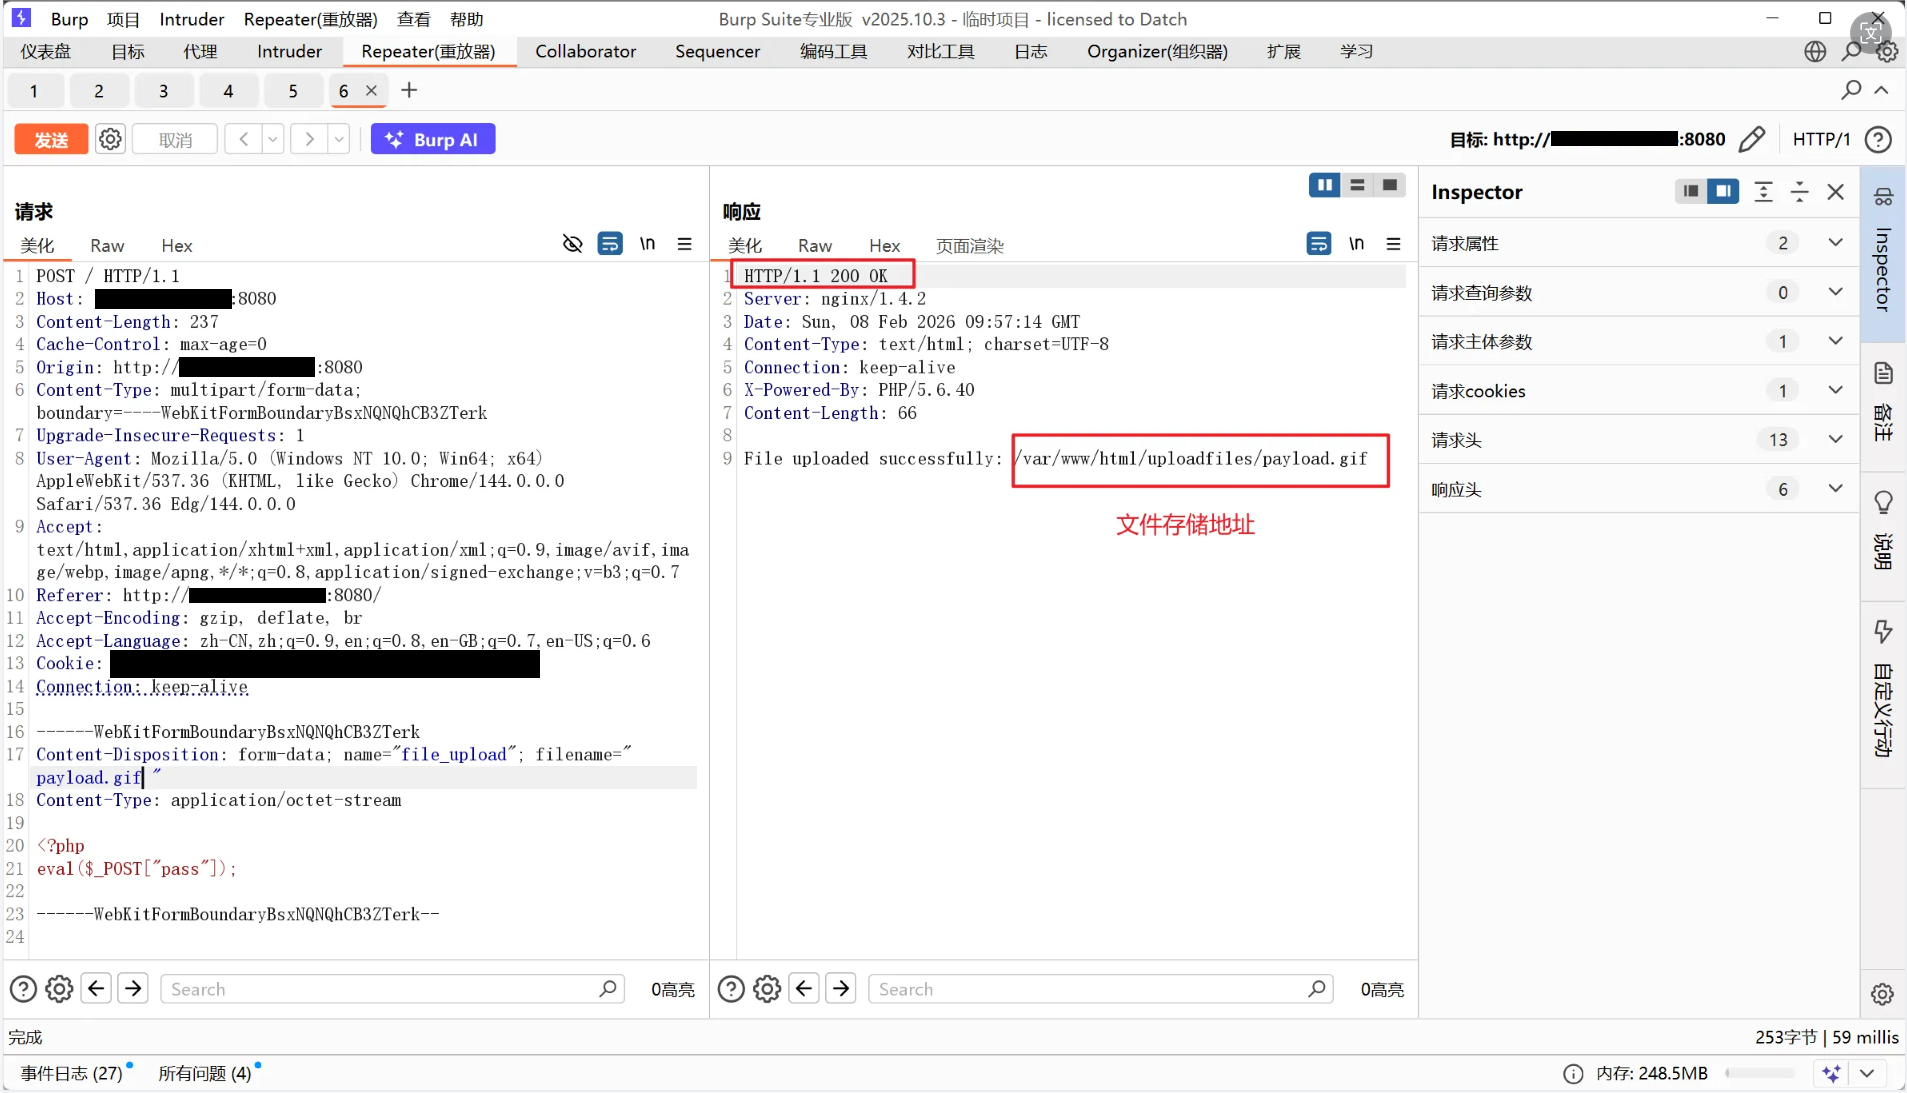Switch request view to Raw
This screenshot has height=1093, width=1907.
coord(107,246)
